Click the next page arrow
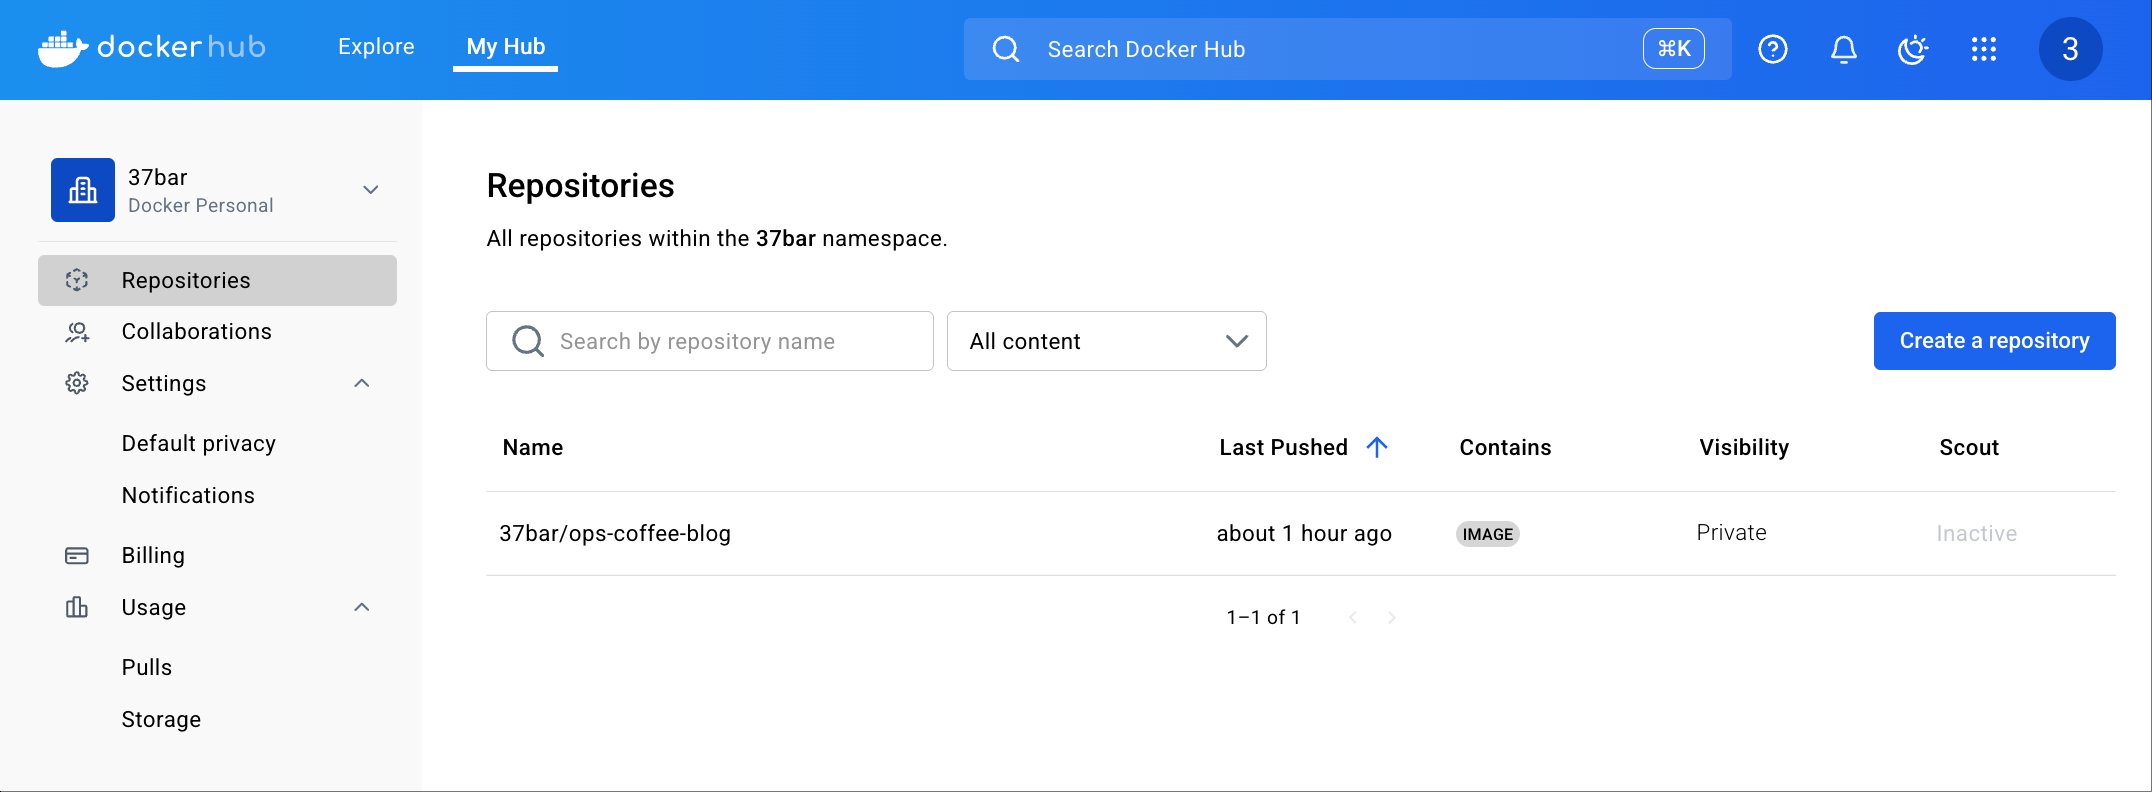 [1392, 617]
